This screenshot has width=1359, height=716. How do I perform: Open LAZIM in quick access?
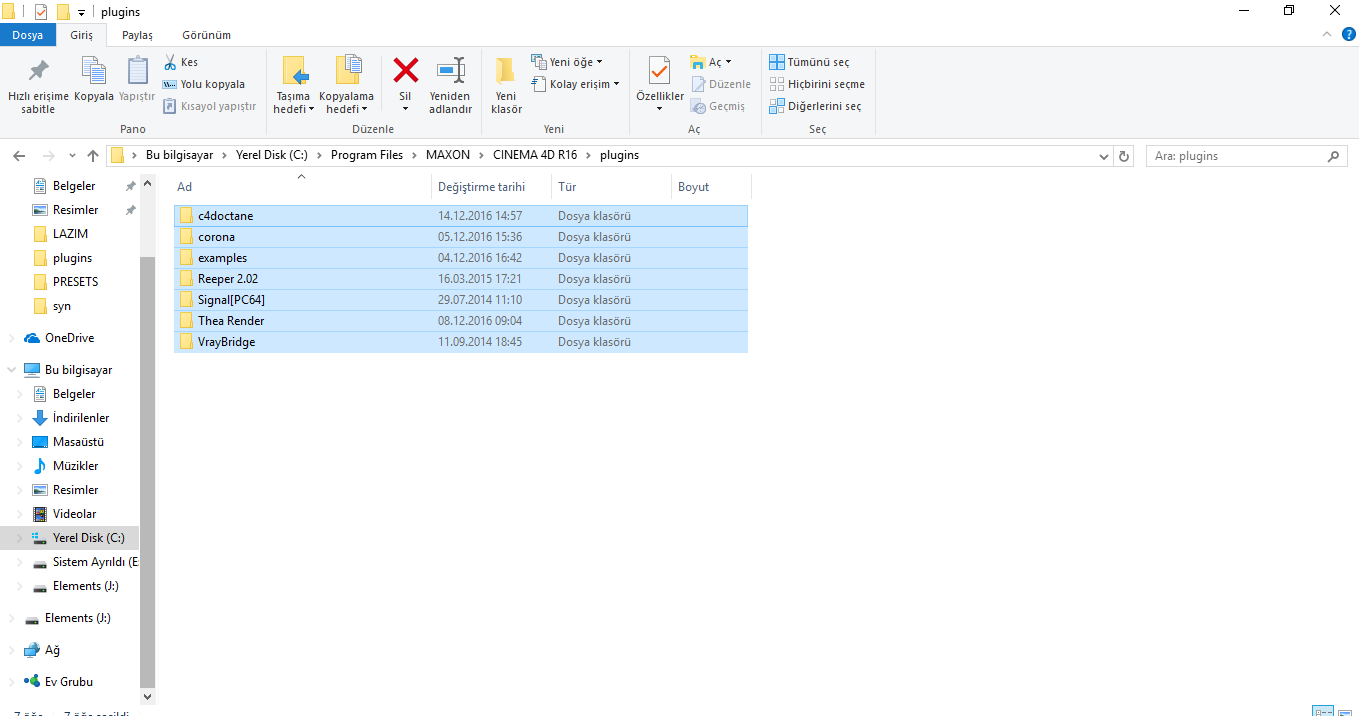[70, 234]
